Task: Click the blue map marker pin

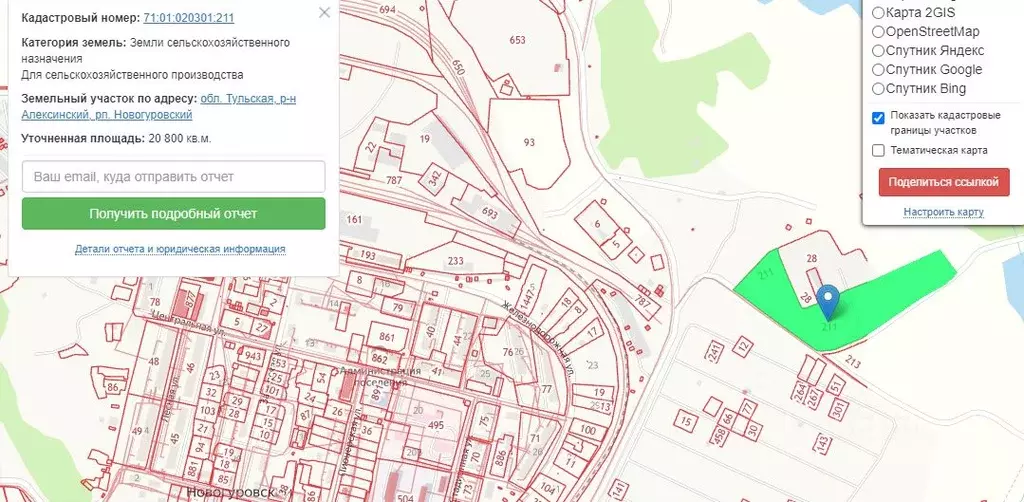Action: tap(829, 302)
